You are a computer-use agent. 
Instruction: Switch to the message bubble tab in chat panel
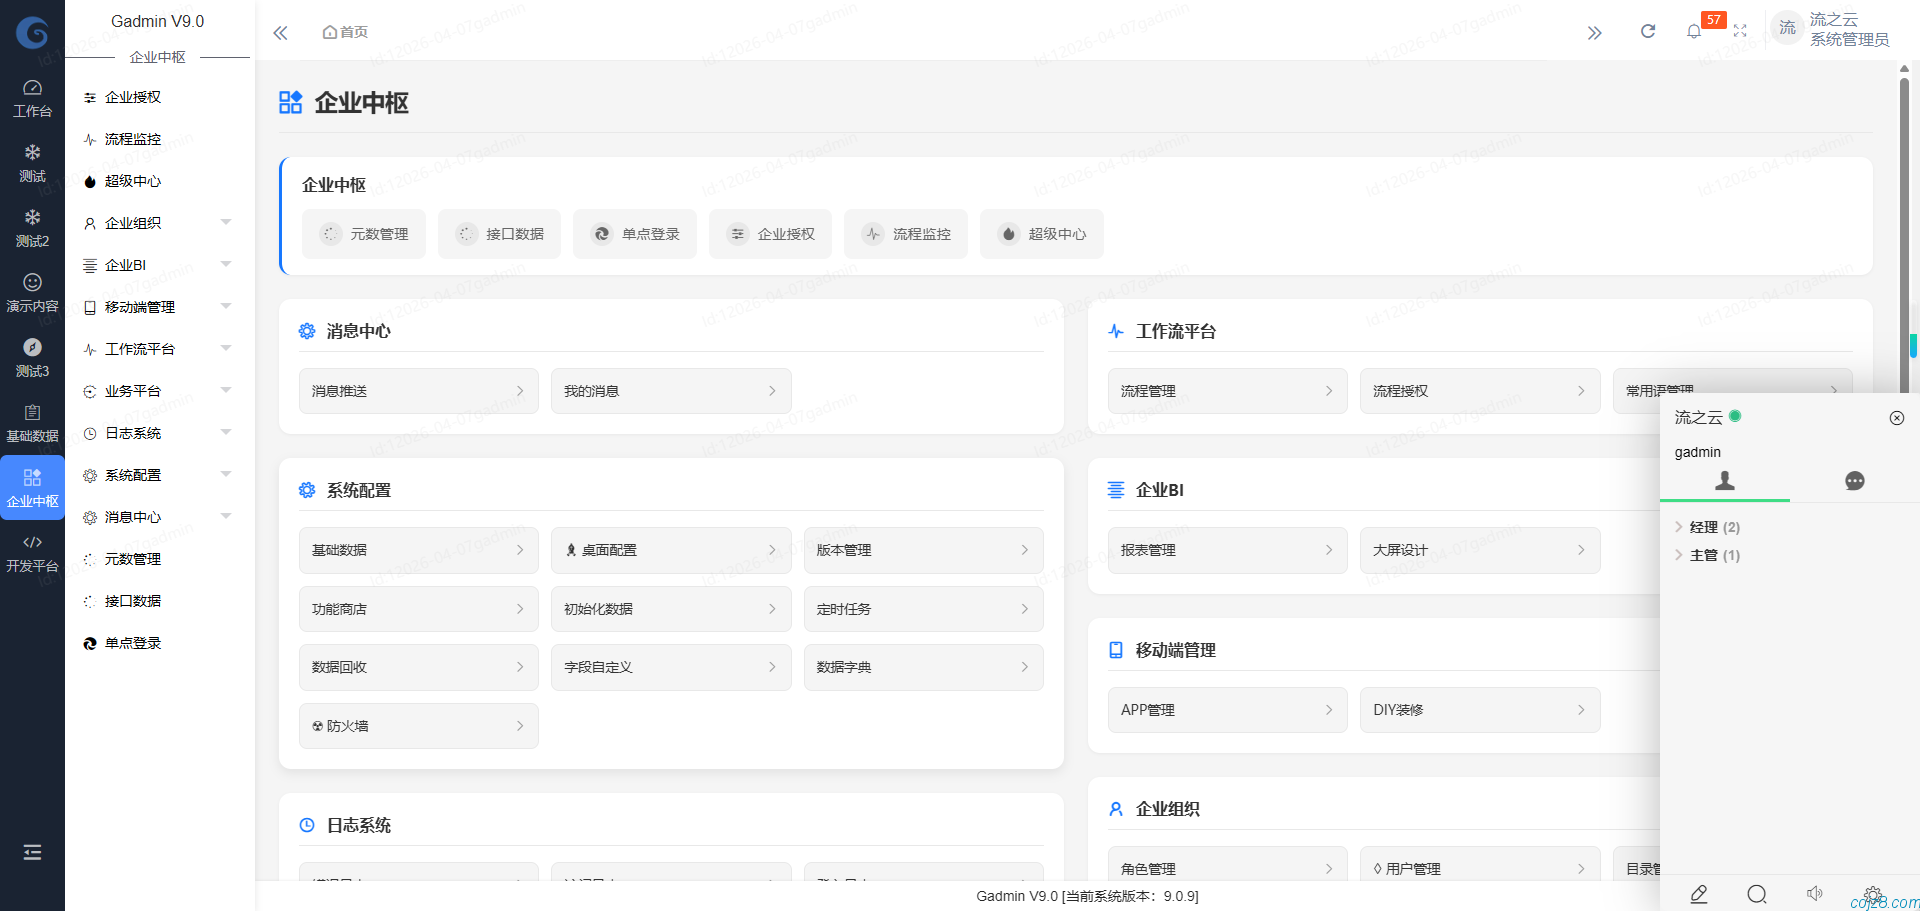click(1855, 481)
